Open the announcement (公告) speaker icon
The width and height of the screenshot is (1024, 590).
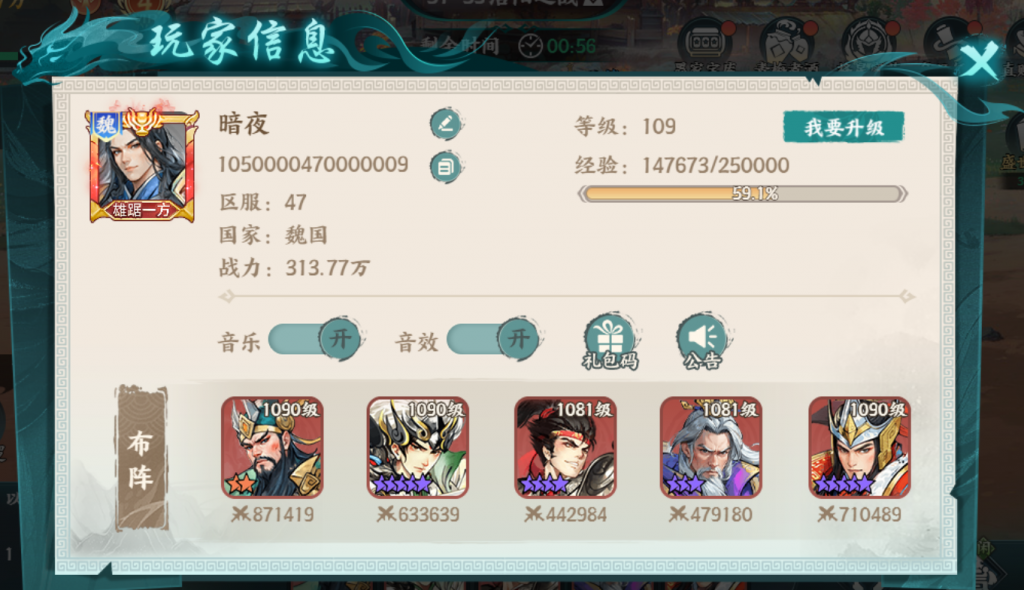point(703,342)
